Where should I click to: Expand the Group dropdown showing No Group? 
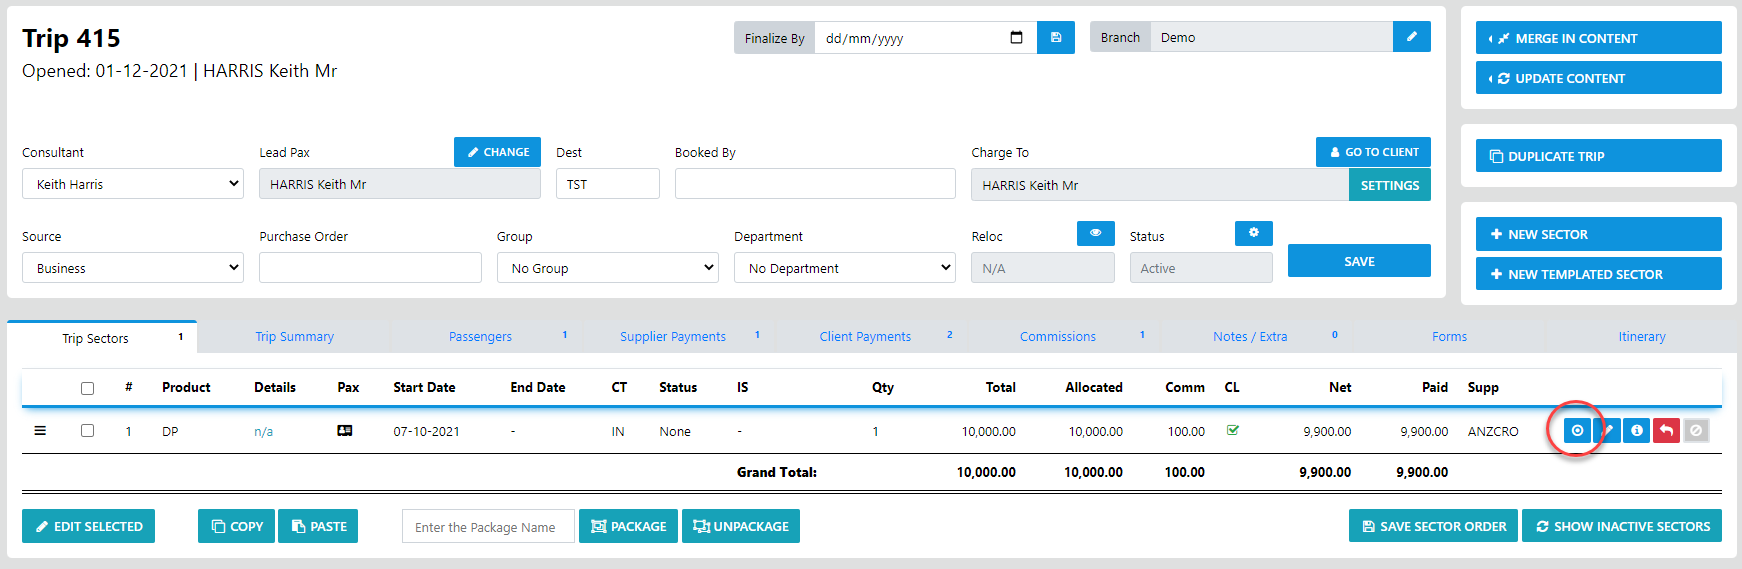point(608,268)
